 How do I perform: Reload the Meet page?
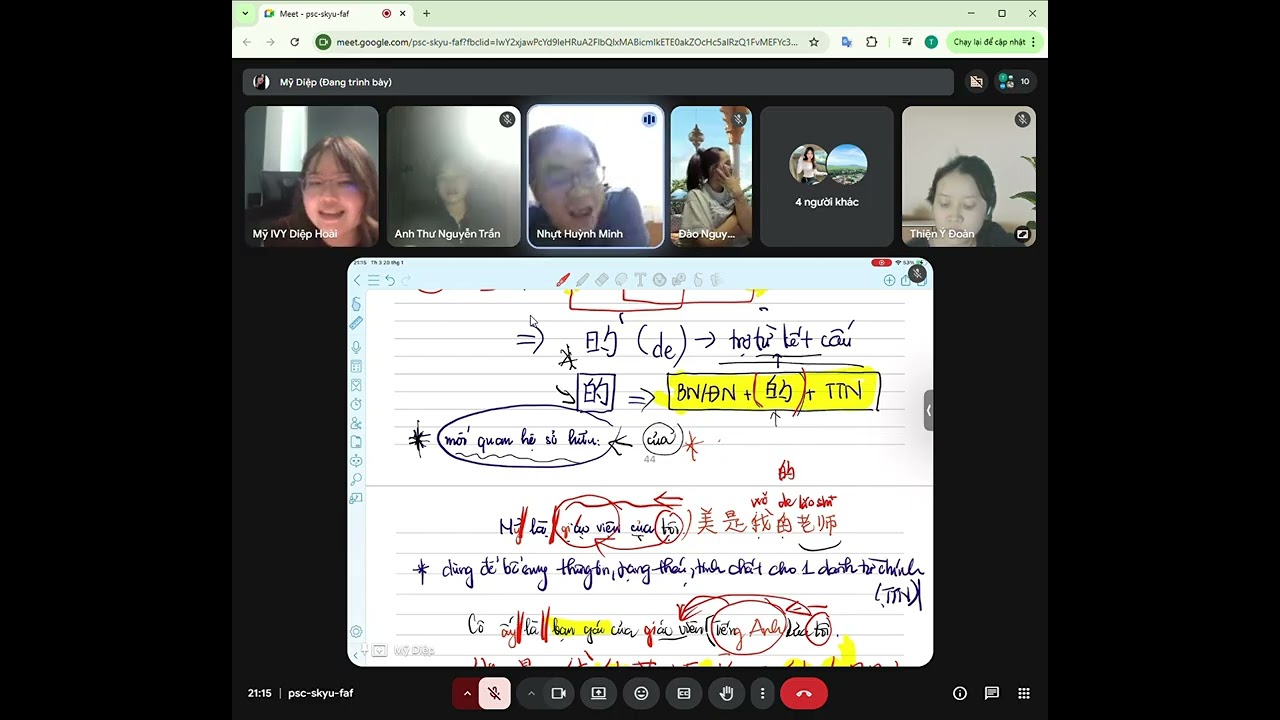click(294, 42)
